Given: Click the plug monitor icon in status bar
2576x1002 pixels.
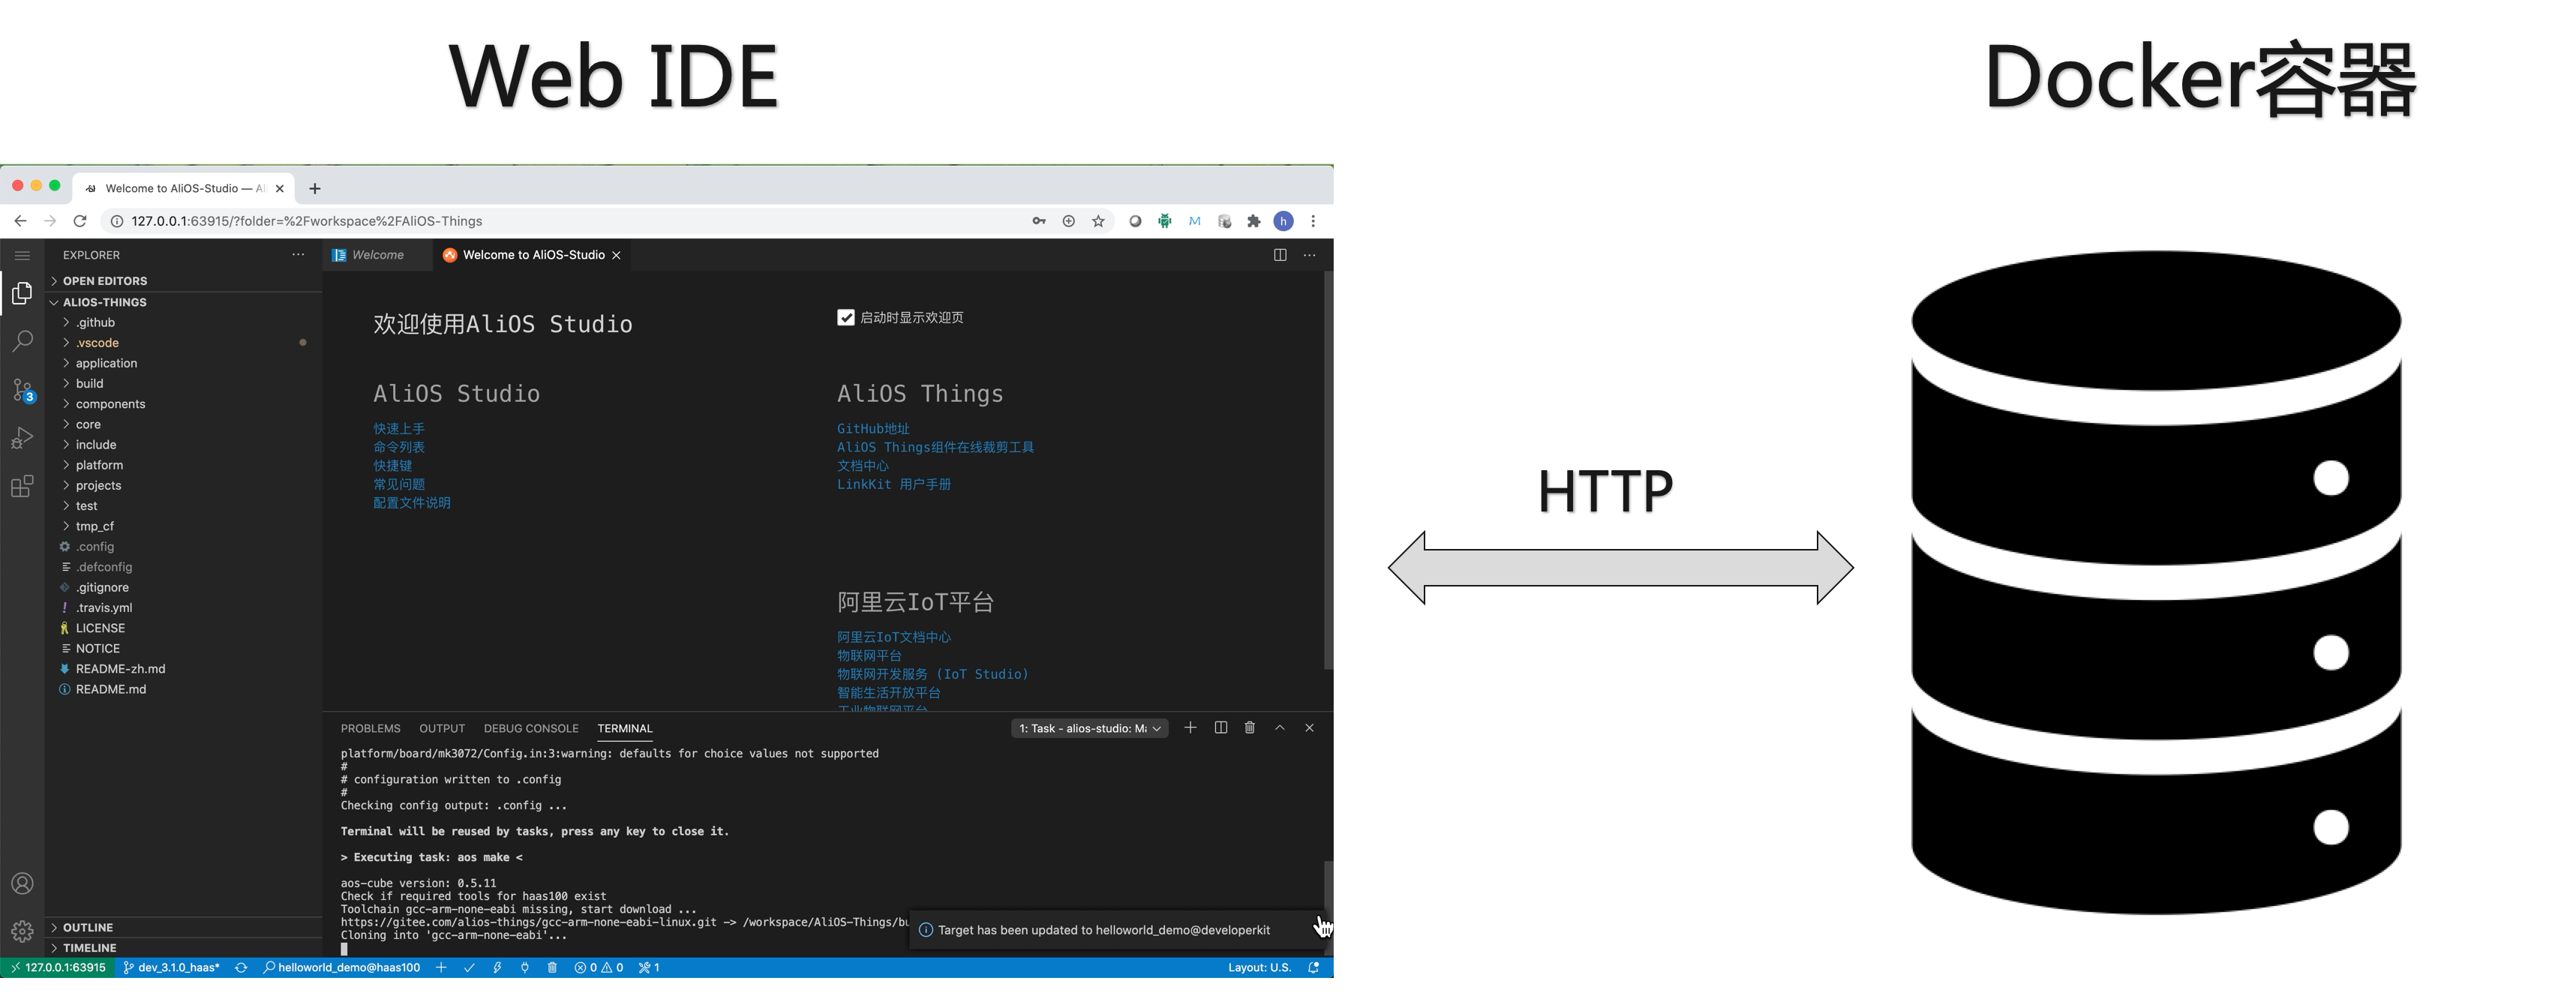Looking at the screenshot, I should (525, 968).
